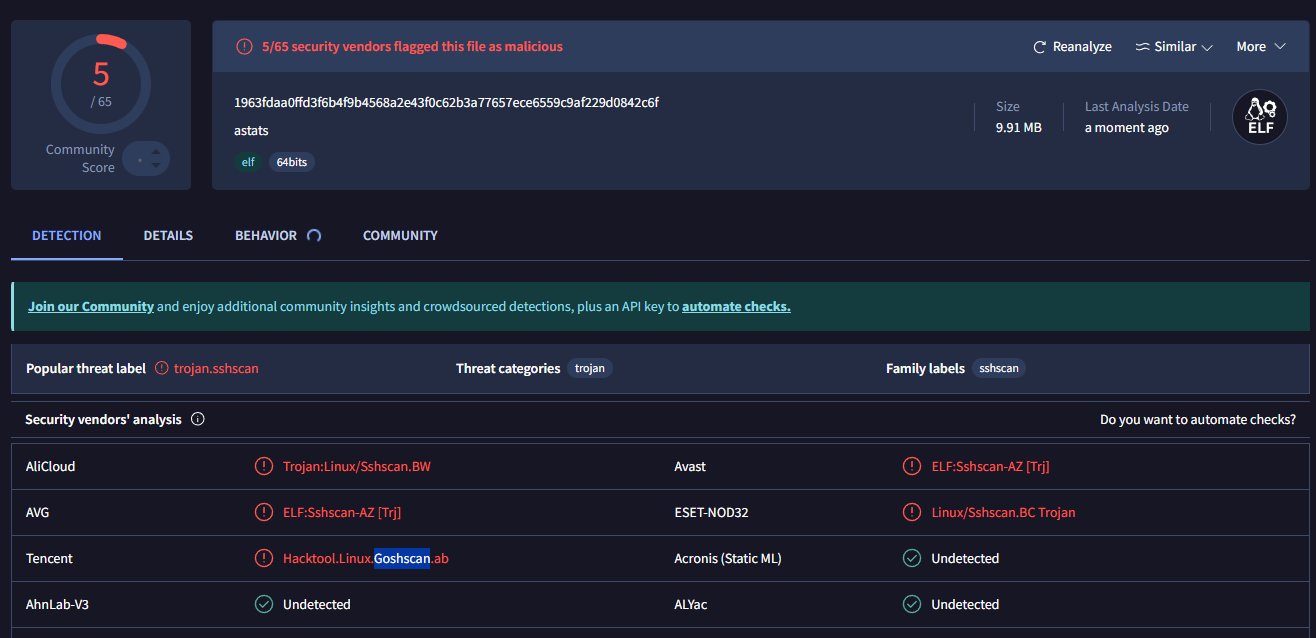Follow the 'Join our Community' link
This screenshot has height=638, width=1316.
coord(91,307)
